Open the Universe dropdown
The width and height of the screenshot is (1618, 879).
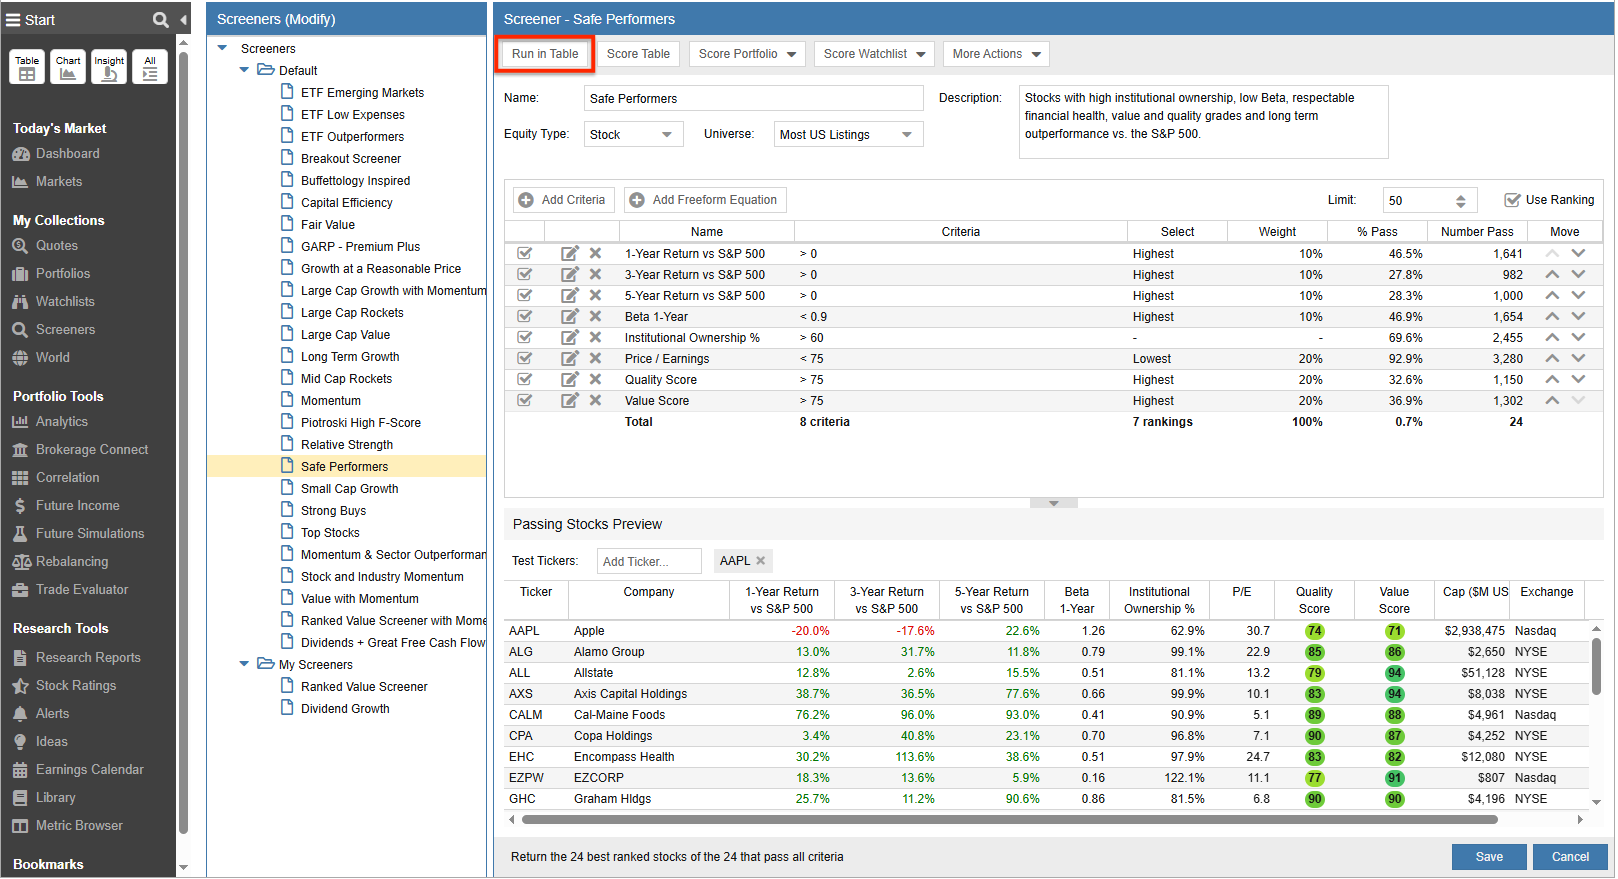coord(849,135)
